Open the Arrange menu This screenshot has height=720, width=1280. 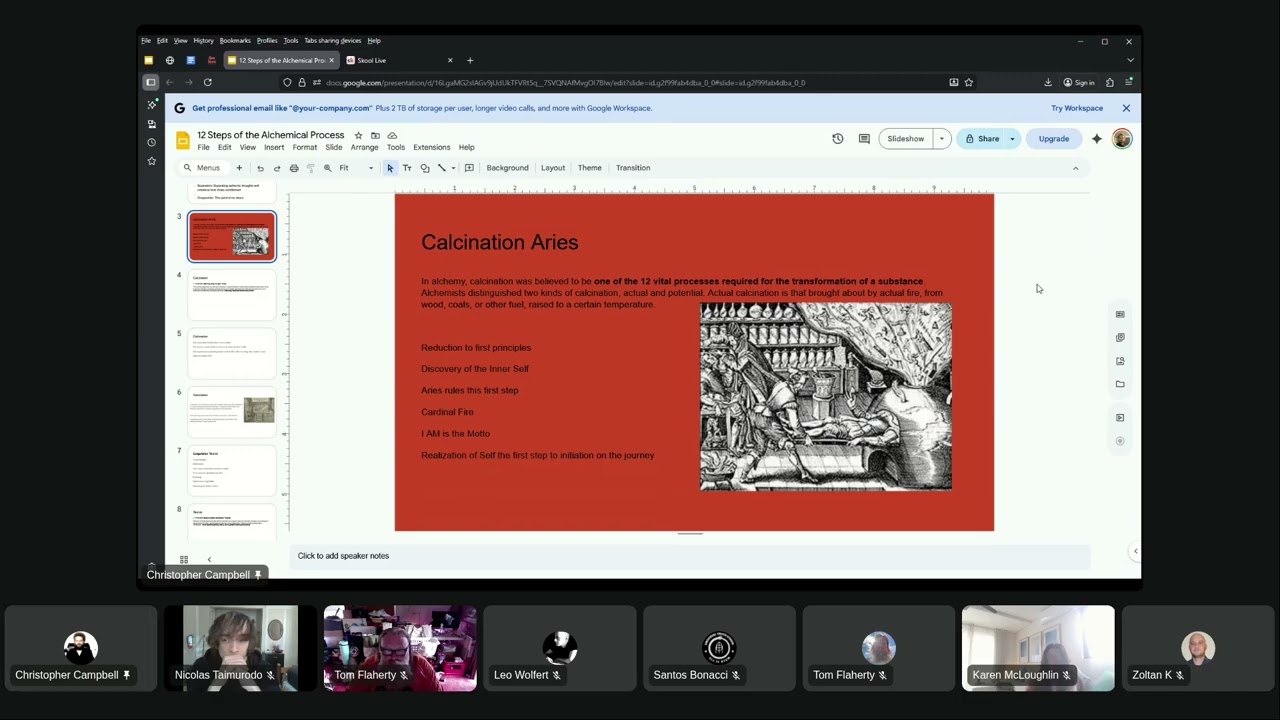tap(364, 147)
